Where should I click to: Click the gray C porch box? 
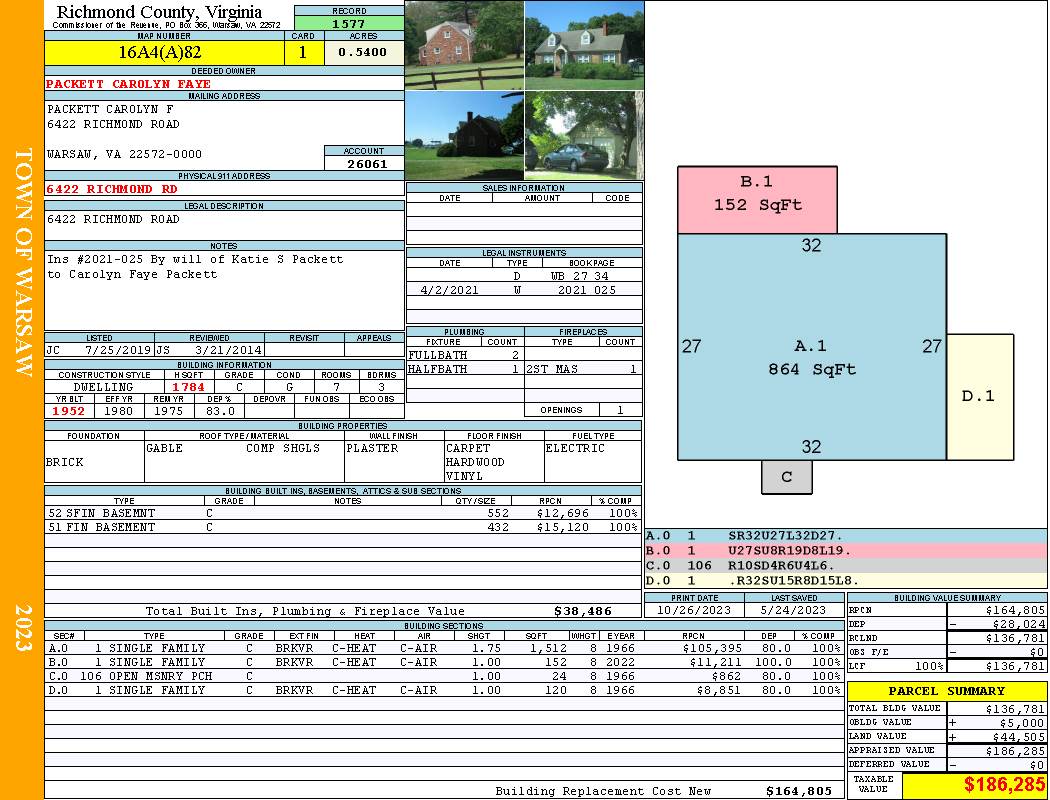click(786, 477)
